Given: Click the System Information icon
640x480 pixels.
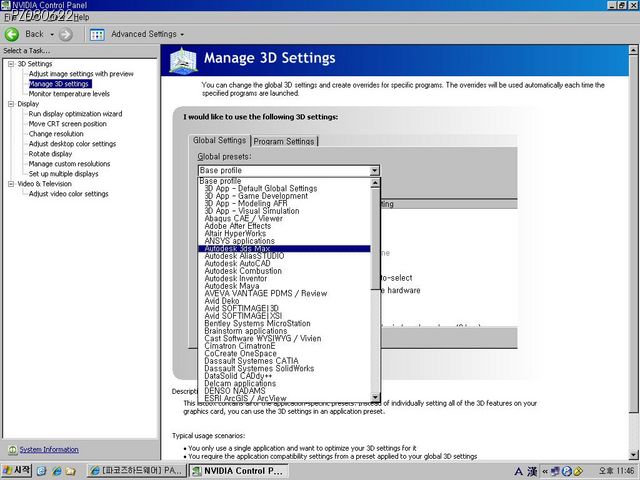Looking at the screenshot, I should [13, 449].
